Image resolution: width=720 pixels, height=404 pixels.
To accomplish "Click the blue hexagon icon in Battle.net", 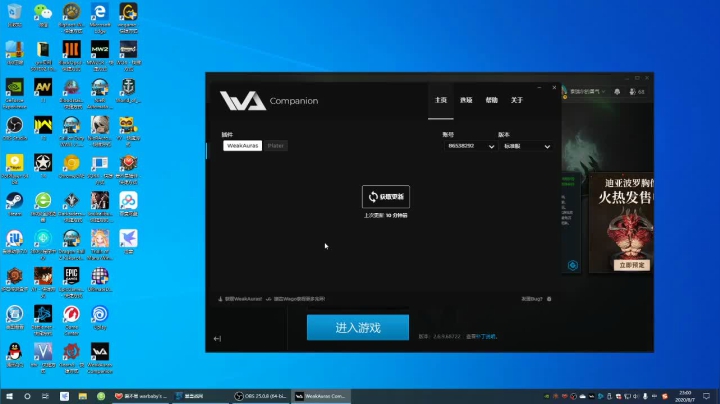I will point(573,265).
